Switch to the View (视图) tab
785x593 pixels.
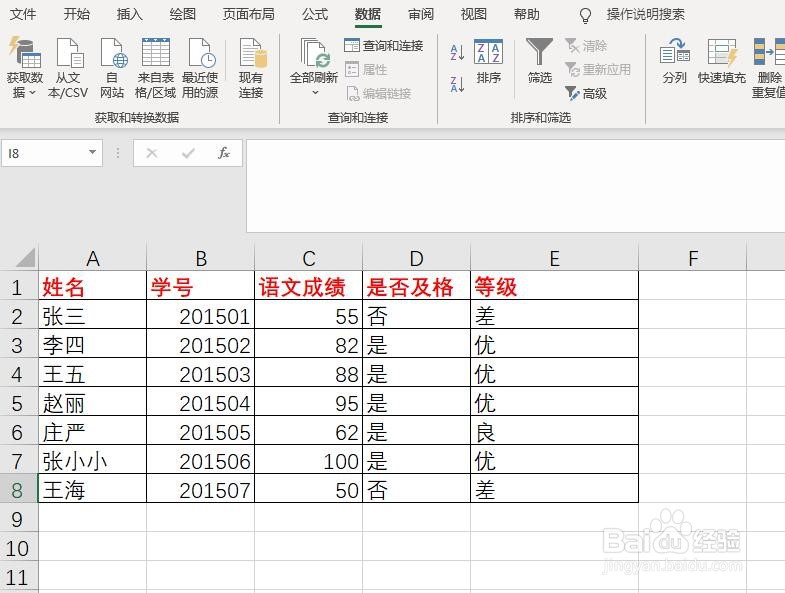pyautogui.click(x=474, y=14)
